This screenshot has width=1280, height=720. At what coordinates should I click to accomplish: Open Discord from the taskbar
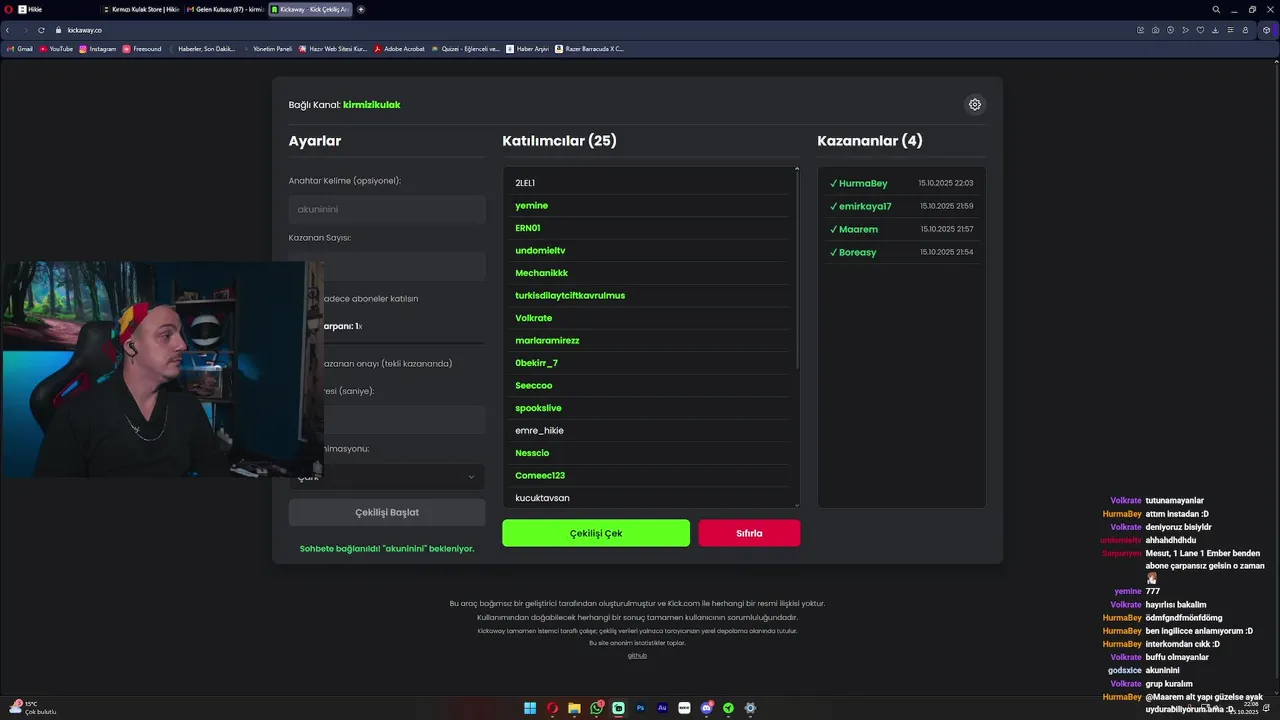(706, 708)
